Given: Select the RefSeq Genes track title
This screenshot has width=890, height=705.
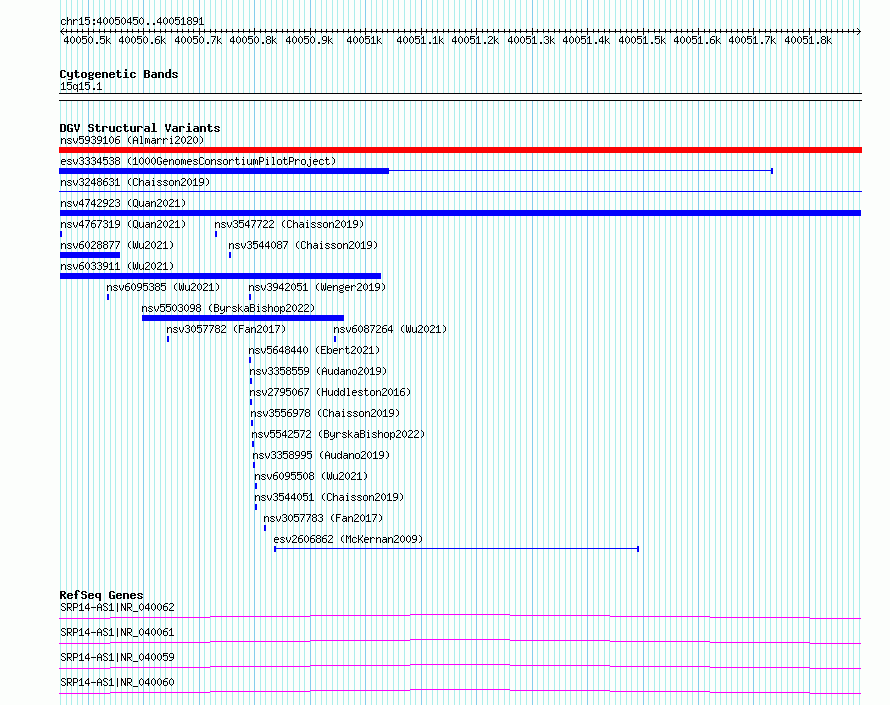Looking at the screenshot, I should (x=102, y=595).
